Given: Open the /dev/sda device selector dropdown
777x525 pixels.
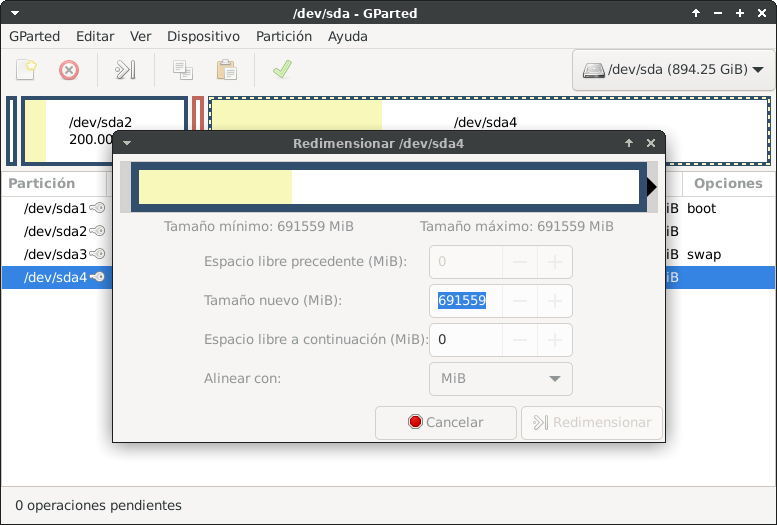Looking at the screenshot, I should click(673, 71).
